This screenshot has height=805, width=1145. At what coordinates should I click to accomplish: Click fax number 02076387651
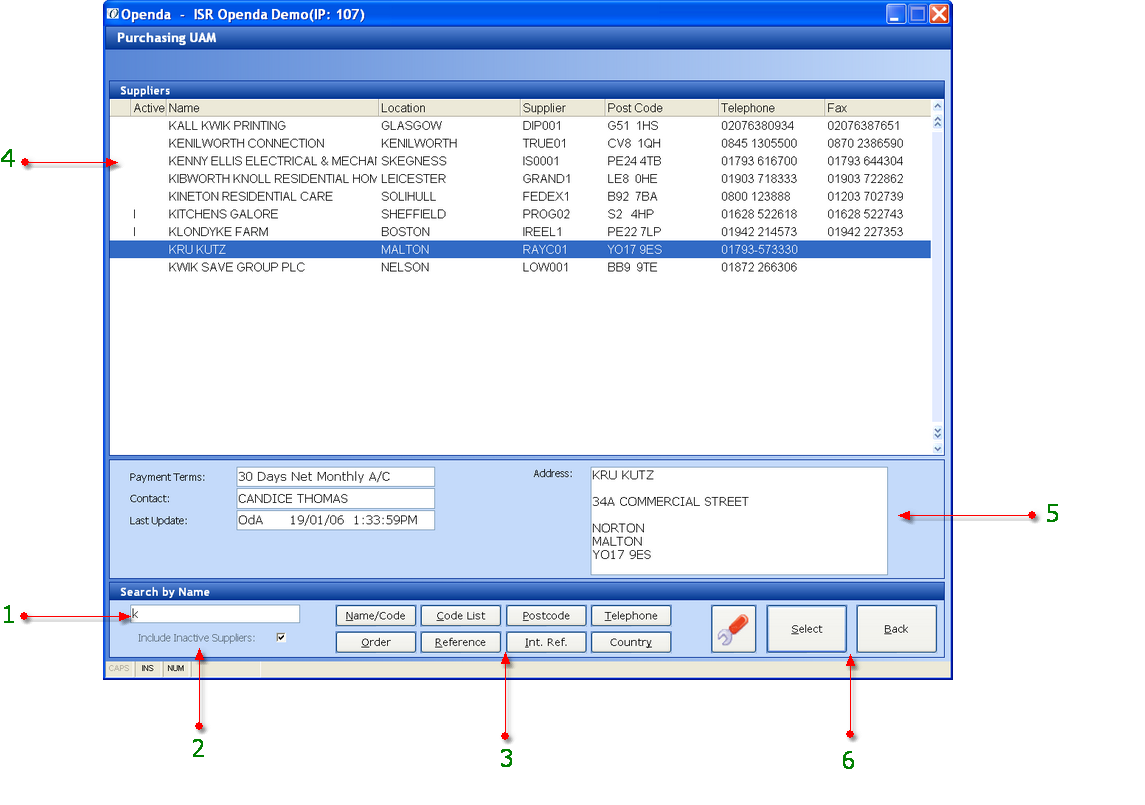tap(863, 126)
